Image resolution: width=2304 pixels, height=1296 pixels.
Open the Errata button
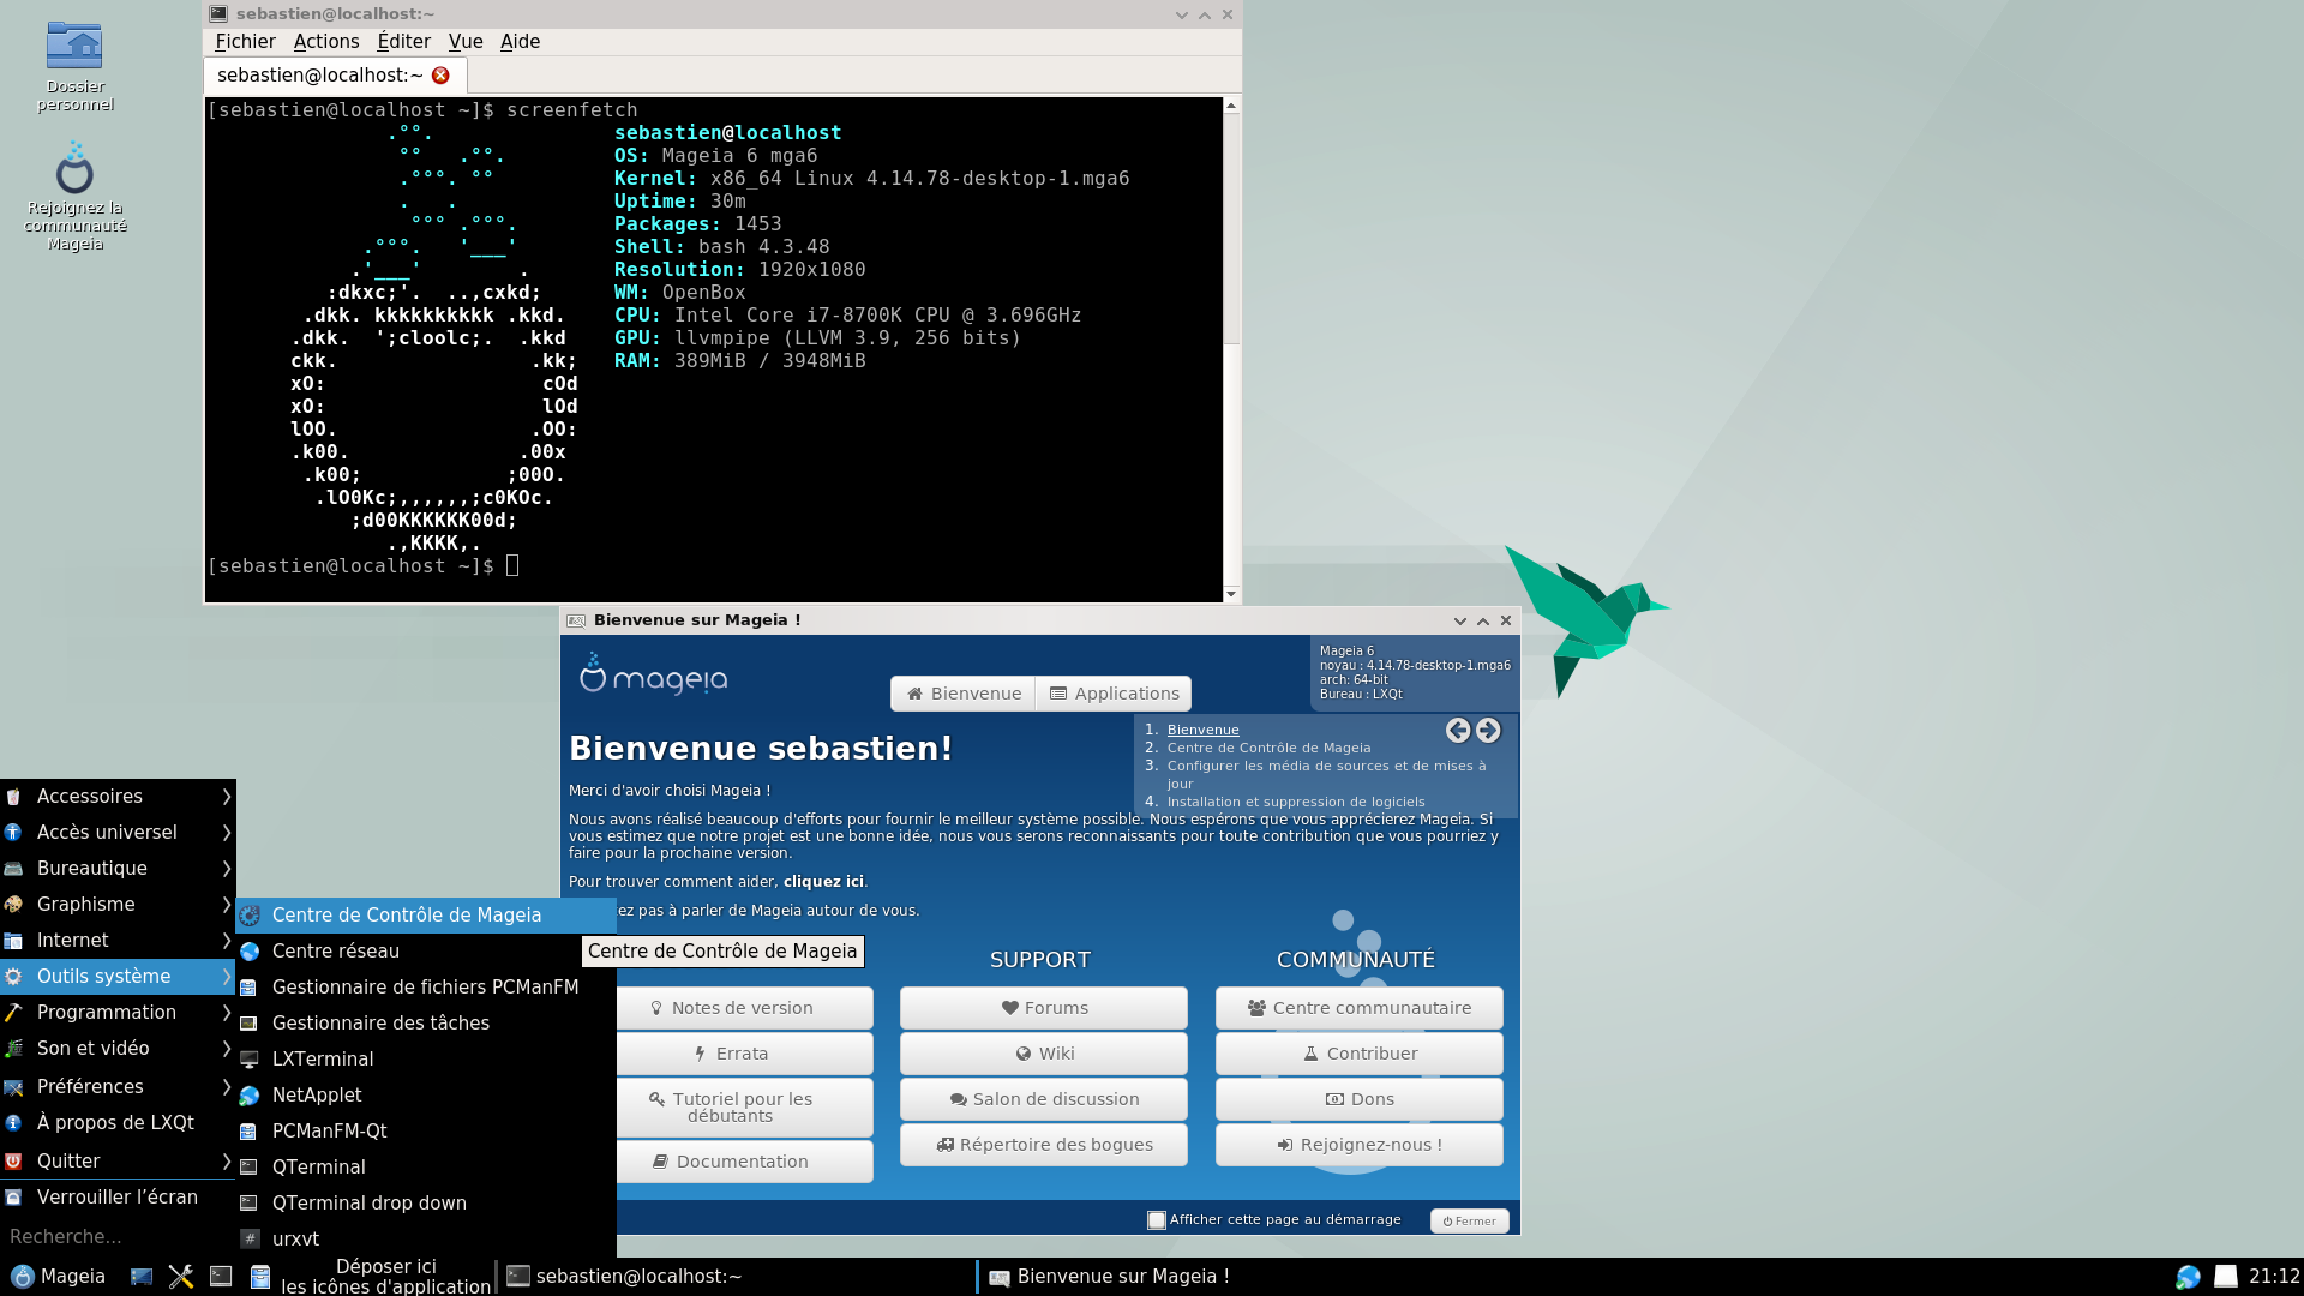745,1053
